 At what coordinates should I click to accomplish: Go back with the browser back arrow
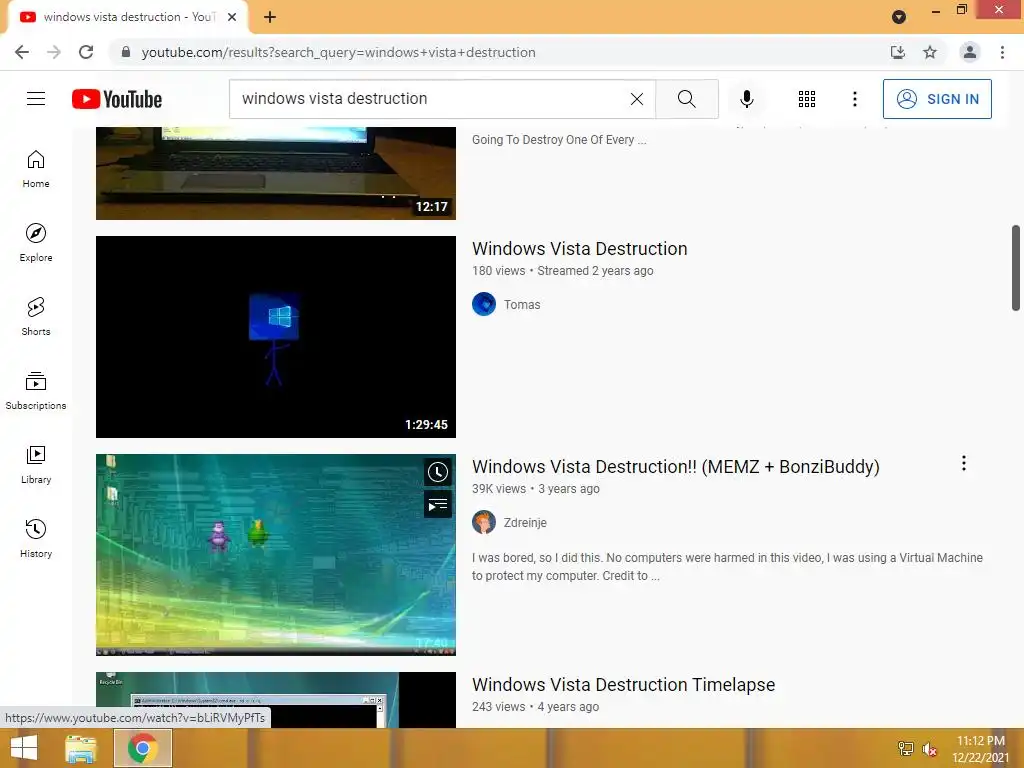pos(22,52)
